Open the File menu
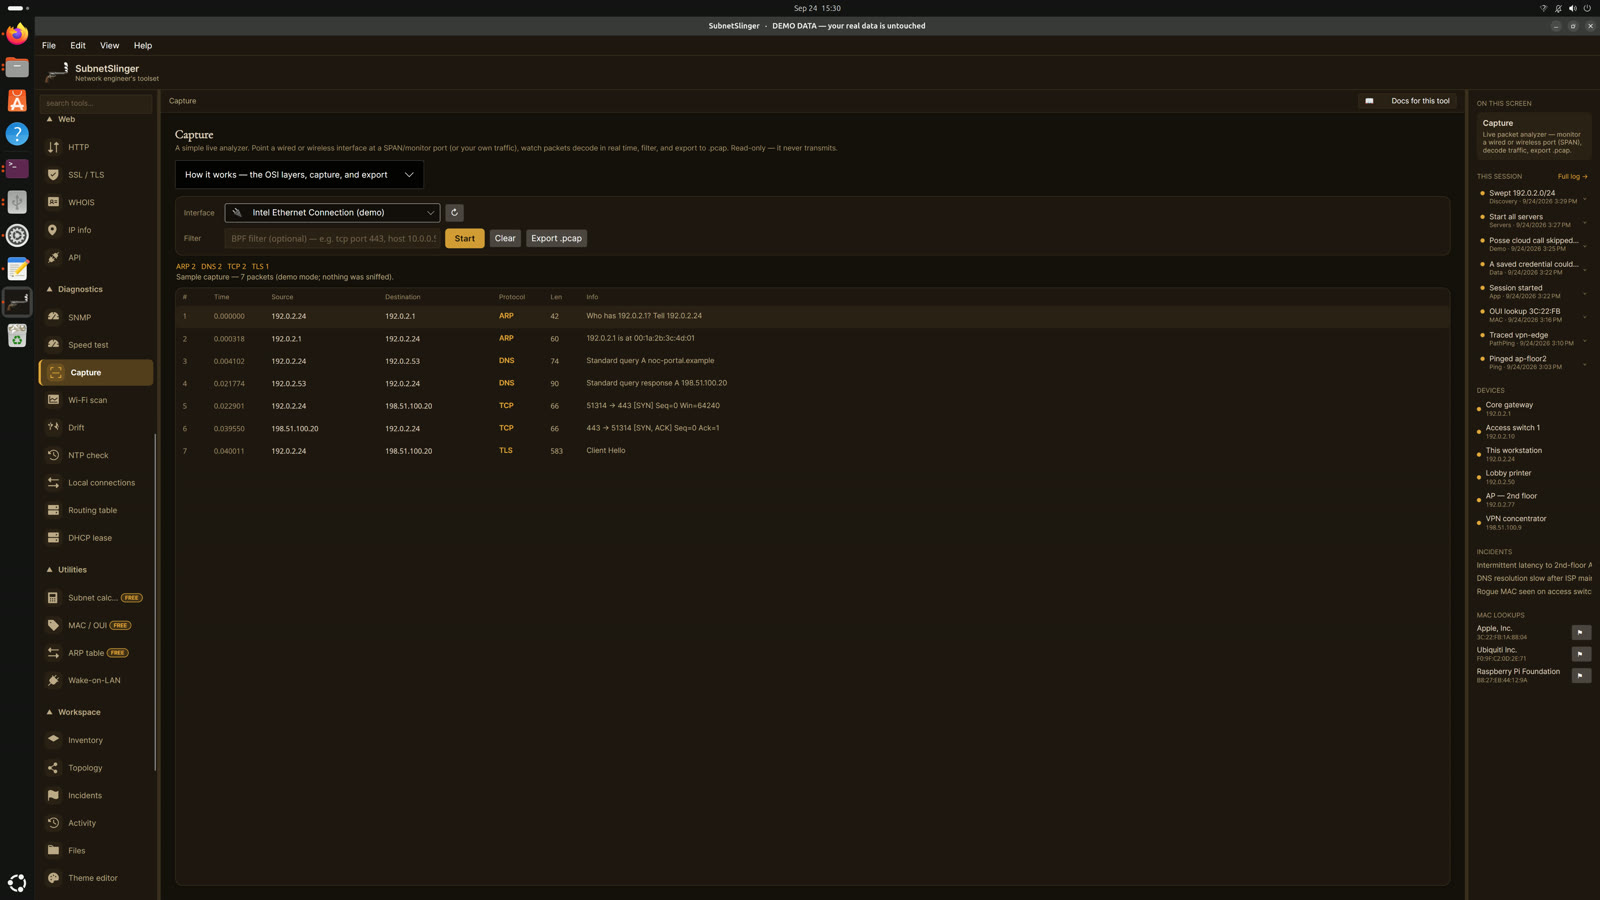This screenshot has height=900, width=1600. click(x=49, y=45)
